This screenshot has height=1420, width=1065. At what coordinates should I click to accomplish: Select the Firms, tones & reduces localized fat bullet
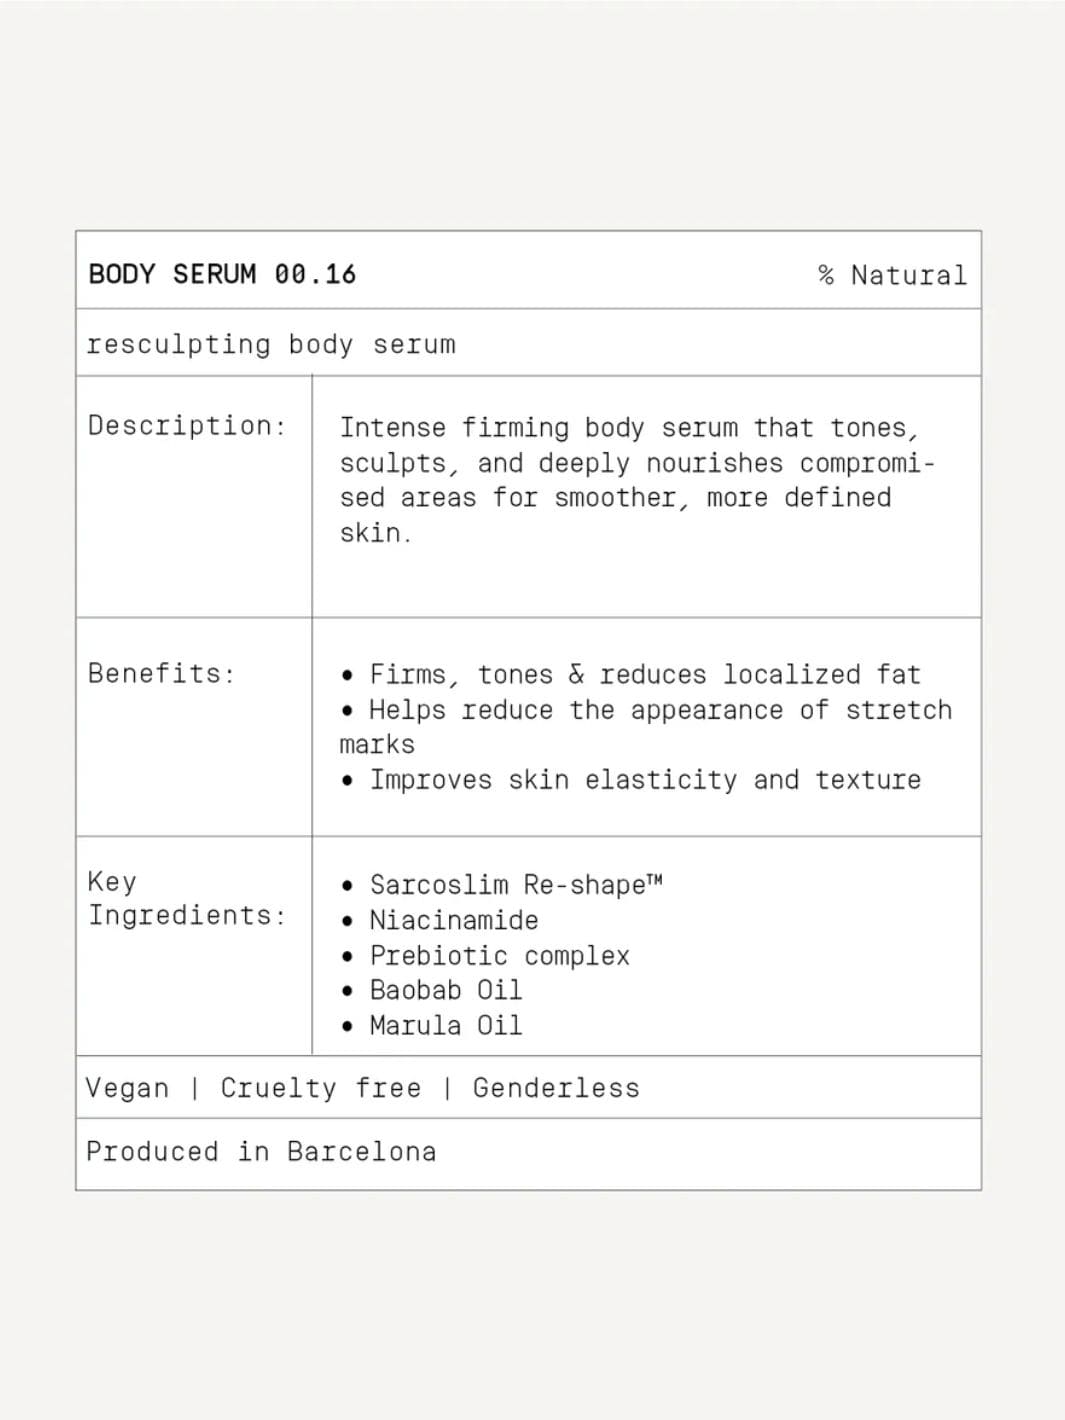click(x=644, y=675)
